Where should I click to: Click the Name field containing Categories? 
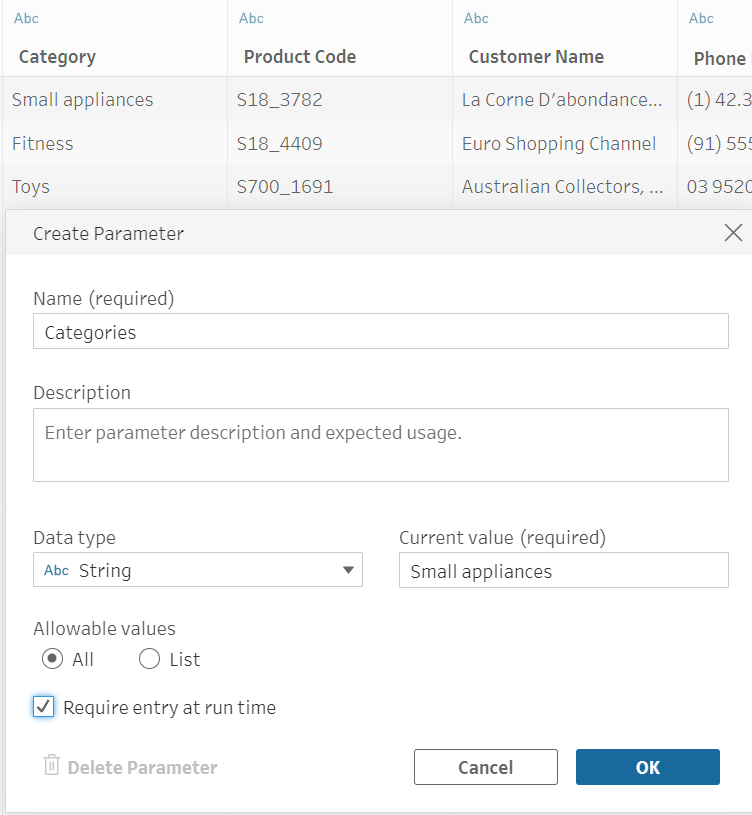point(380,332)
